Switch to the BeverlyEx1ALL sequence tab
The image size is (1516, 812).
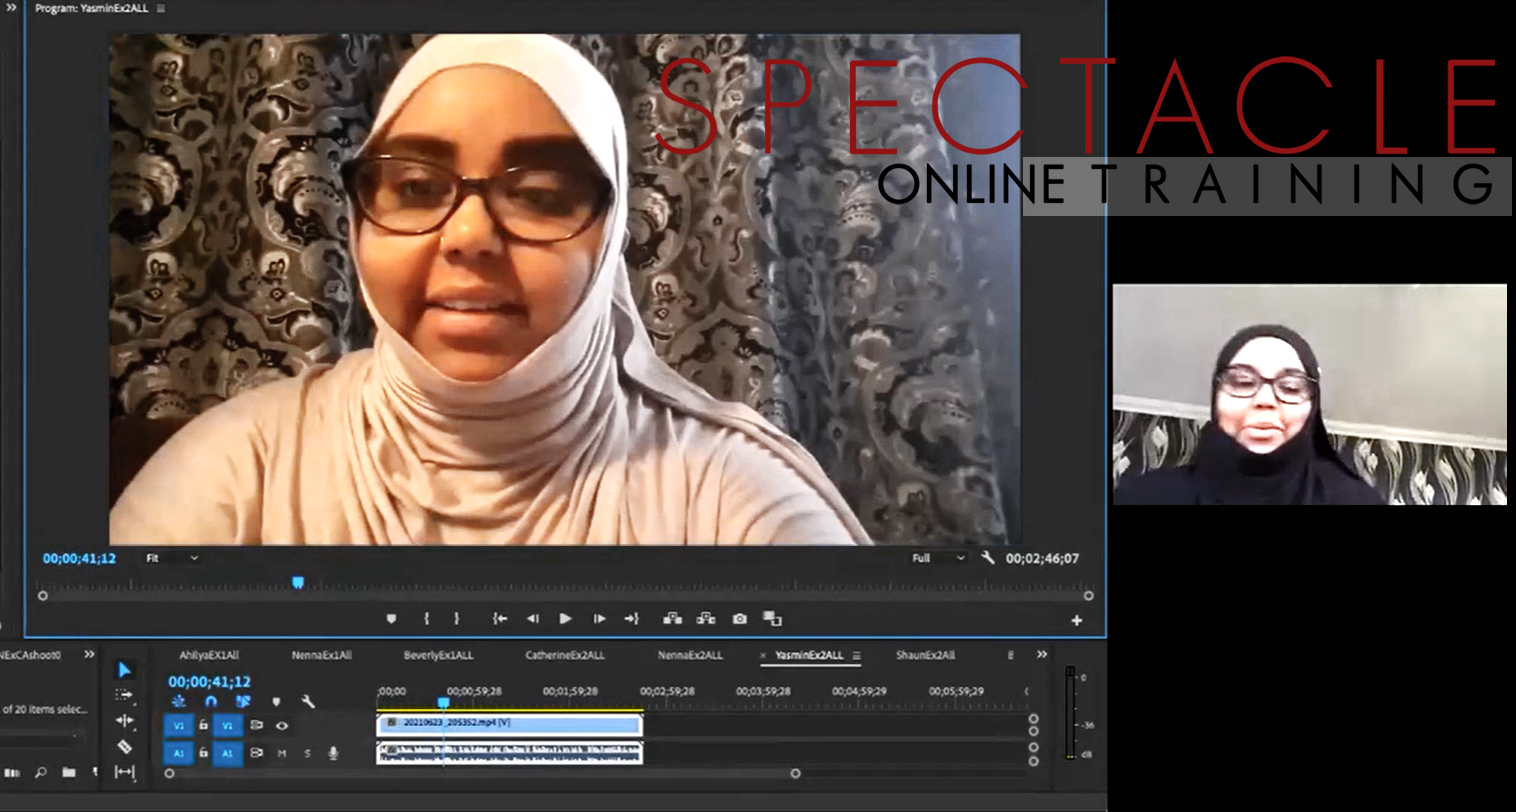[x=438, y=656]
